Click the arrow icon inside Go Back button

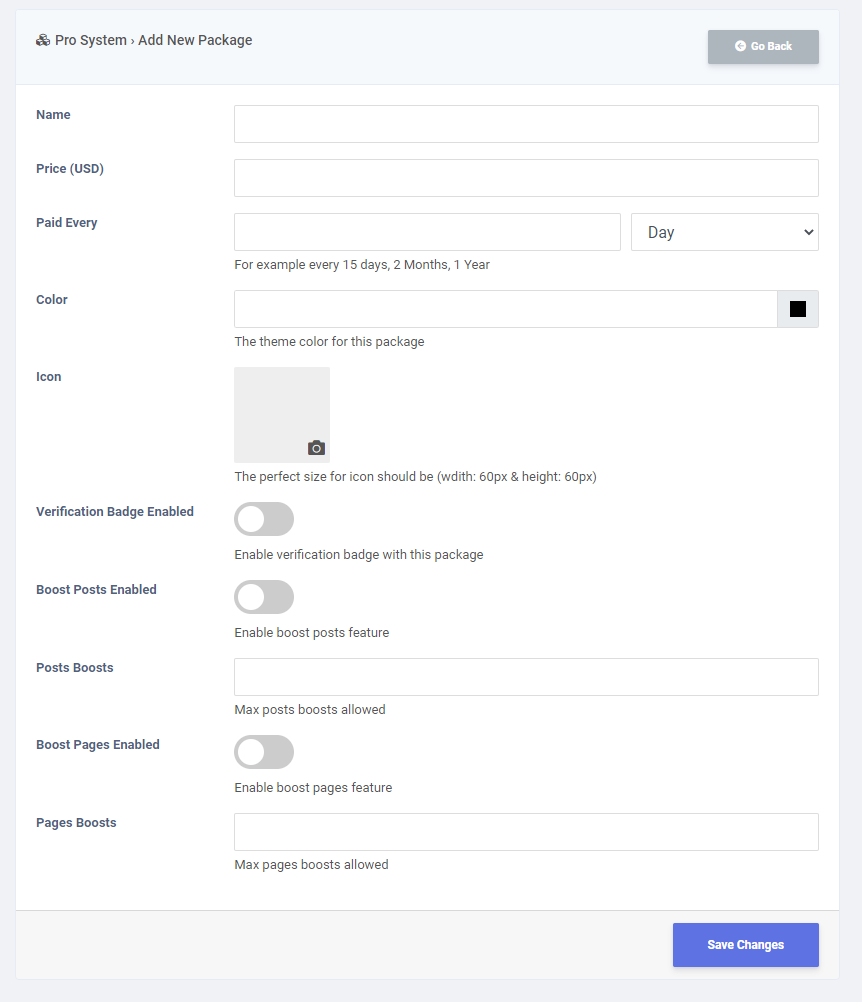[741, 46]
